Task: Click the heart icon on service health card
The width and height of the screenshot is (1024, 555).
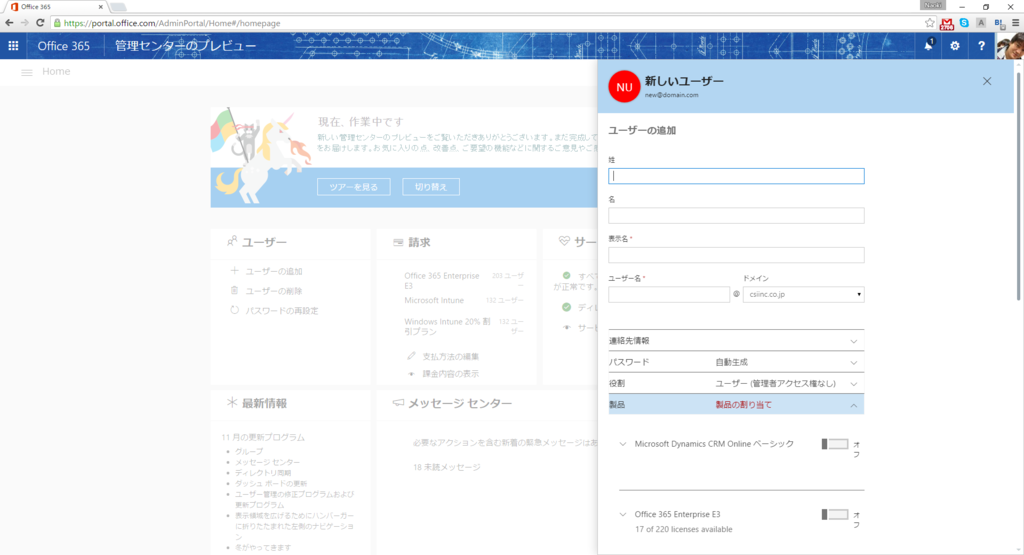Action: (564, 242)
